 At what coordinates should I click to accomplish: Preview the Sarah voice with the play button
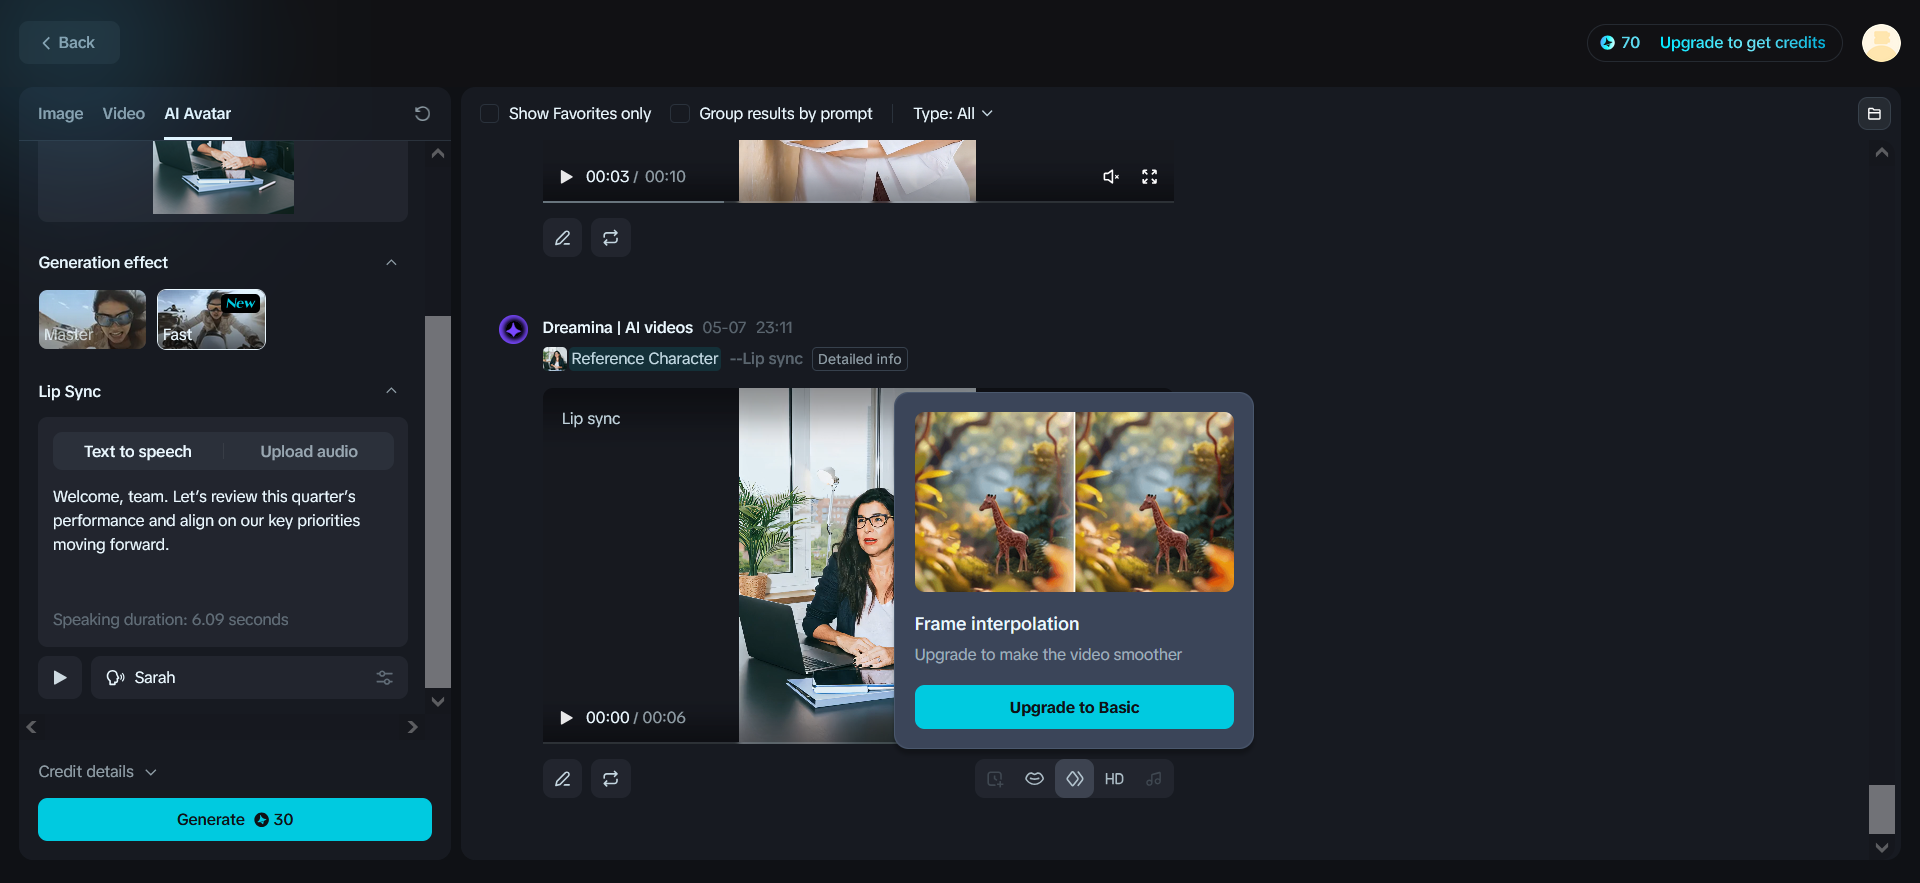[x=60, y=678]
